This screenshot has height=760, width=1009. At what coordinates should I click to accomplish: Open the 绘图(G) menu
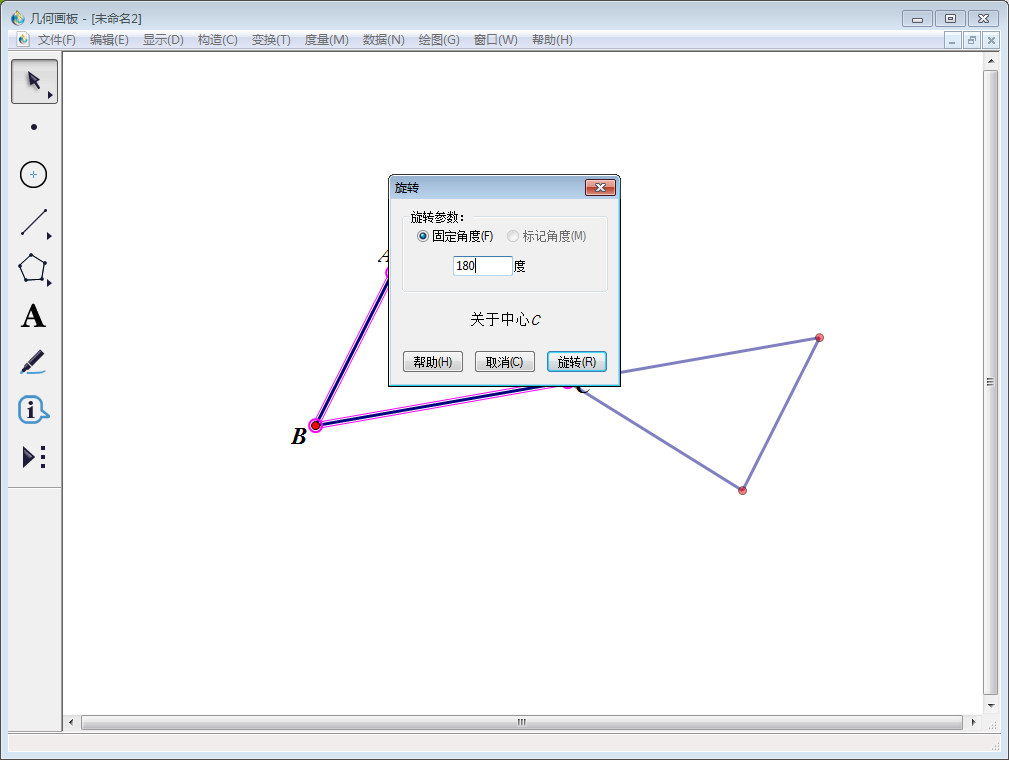click(439, 40)
